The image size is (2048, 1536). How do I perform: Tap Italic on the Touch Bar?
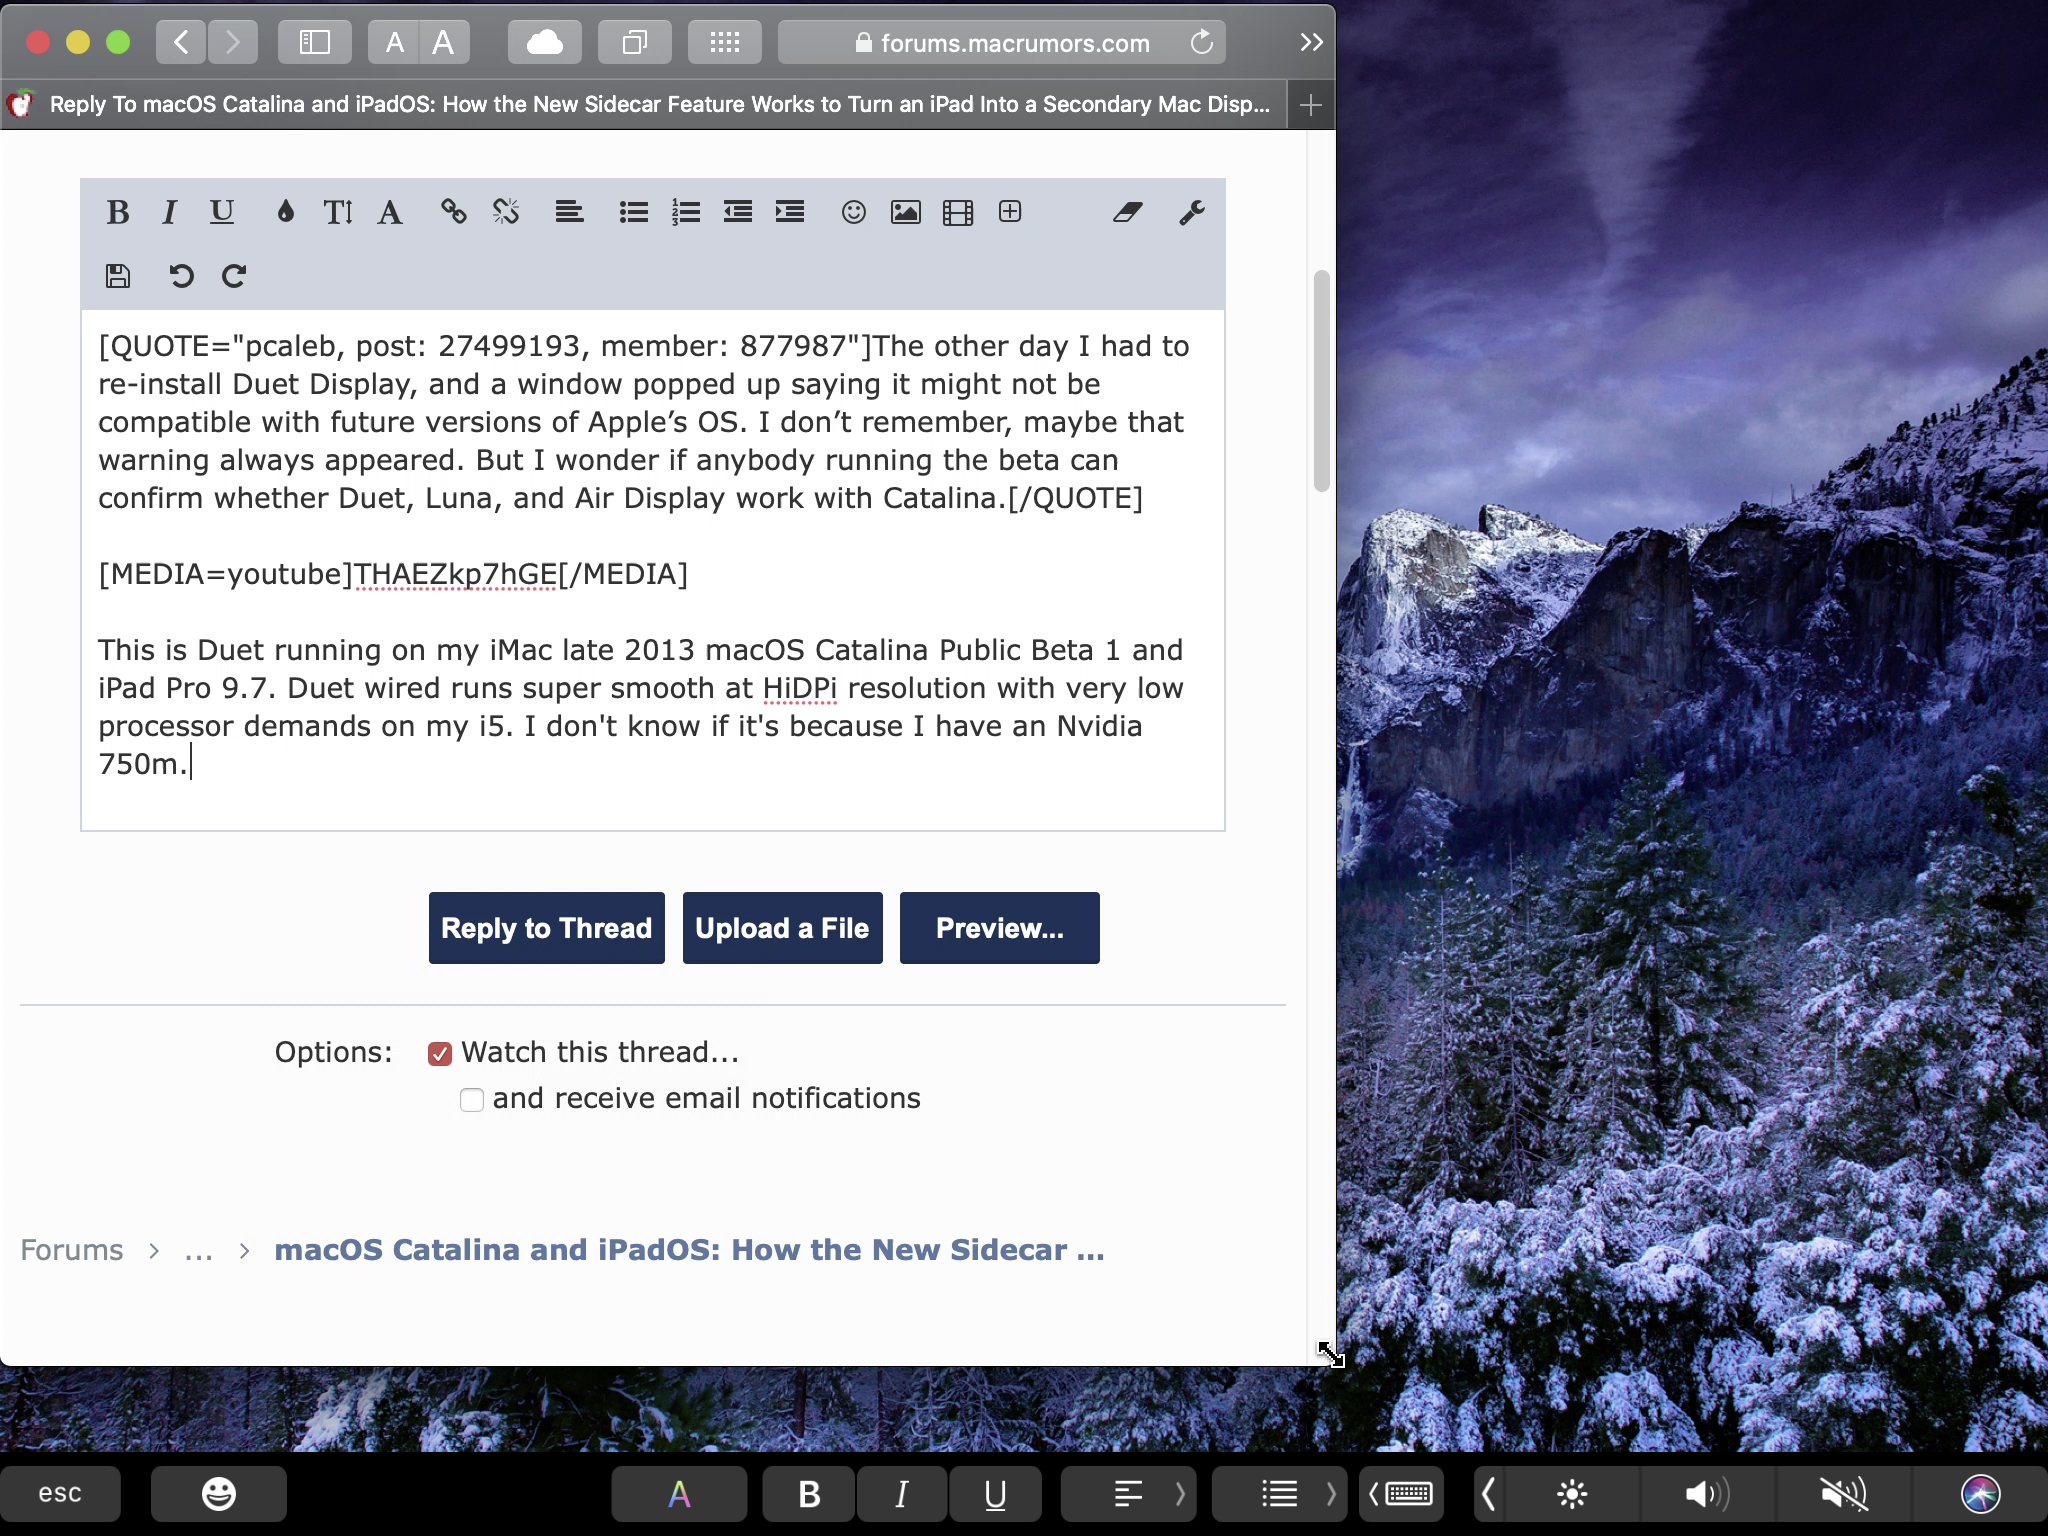coord(901,1494)
